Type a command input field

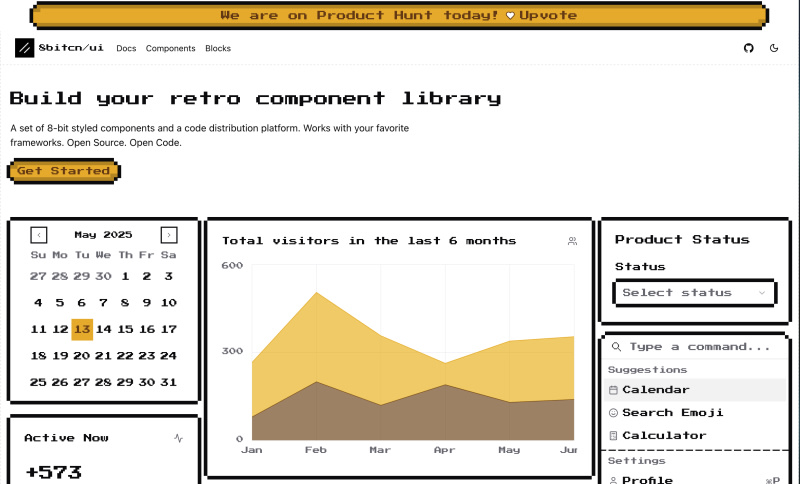click(x=700, y=347)
